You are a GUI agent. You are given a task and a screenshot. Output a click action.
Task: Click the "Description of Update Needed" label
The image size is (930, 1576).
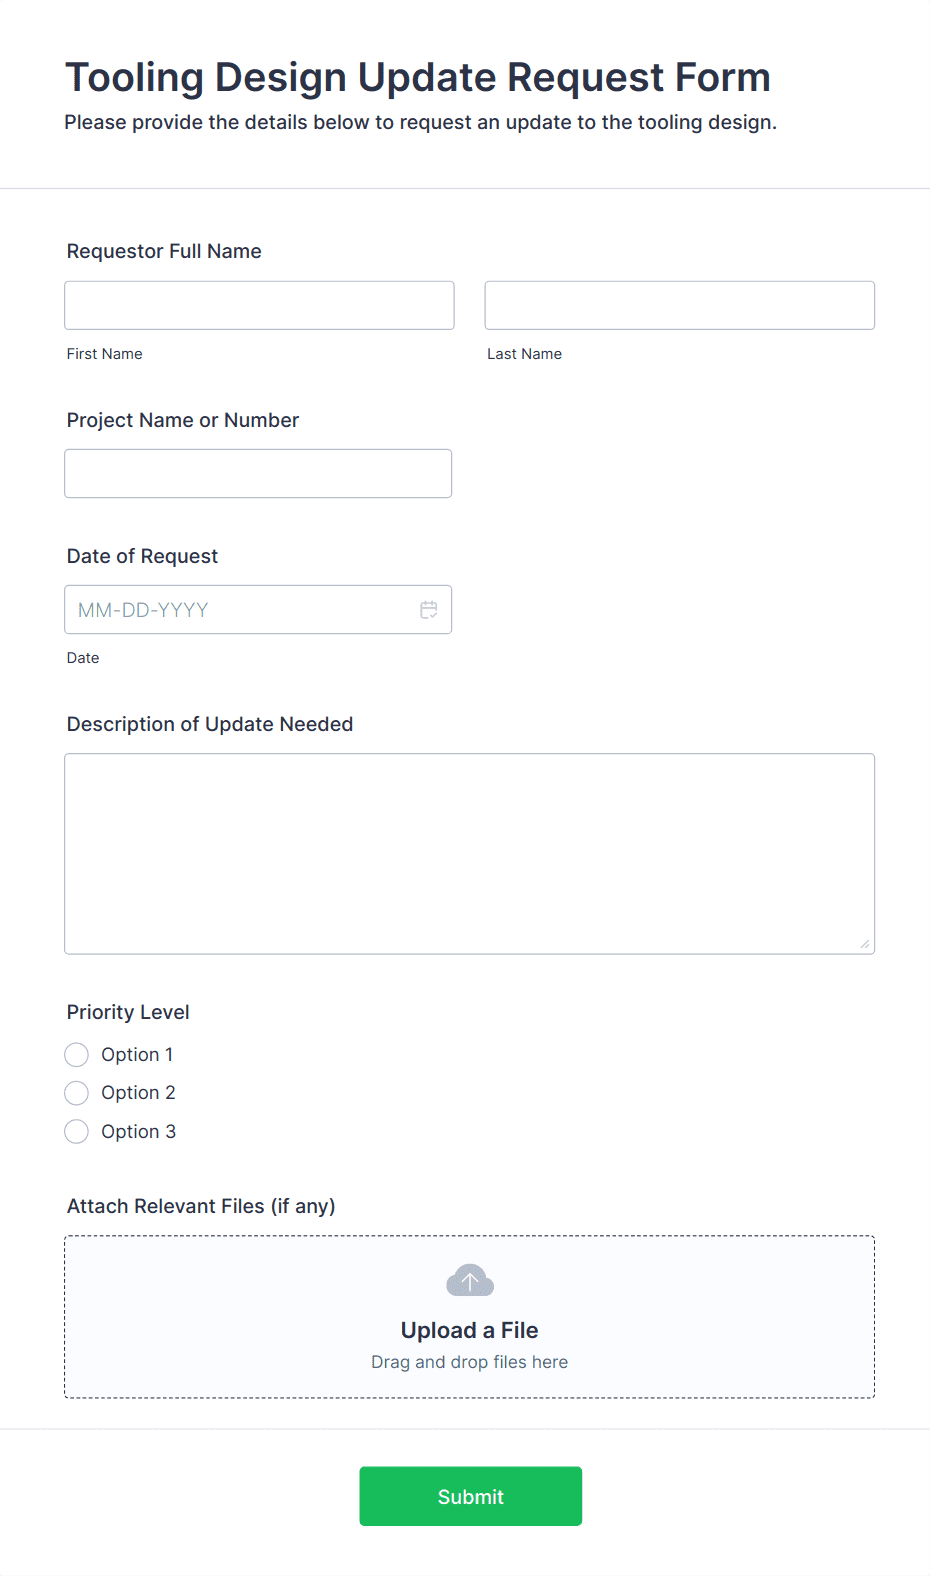tap(210, 724)
